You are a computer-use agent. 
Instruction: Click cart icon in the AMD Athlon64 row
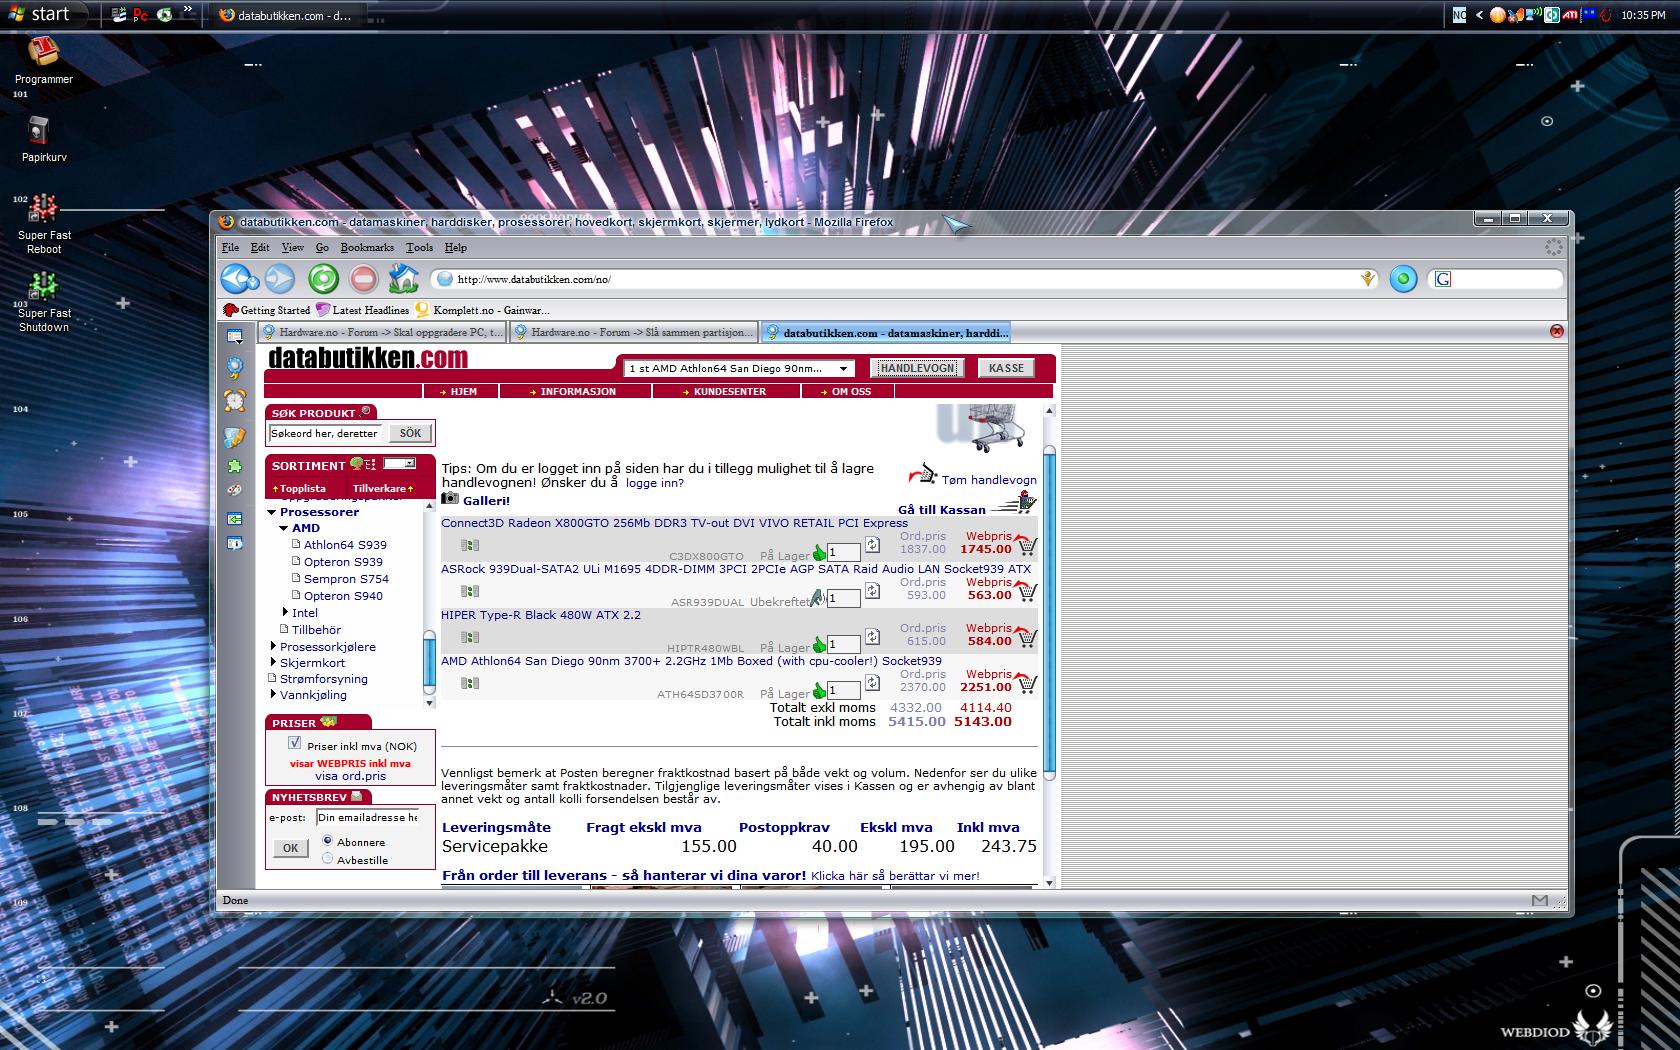coord(1026,684)
